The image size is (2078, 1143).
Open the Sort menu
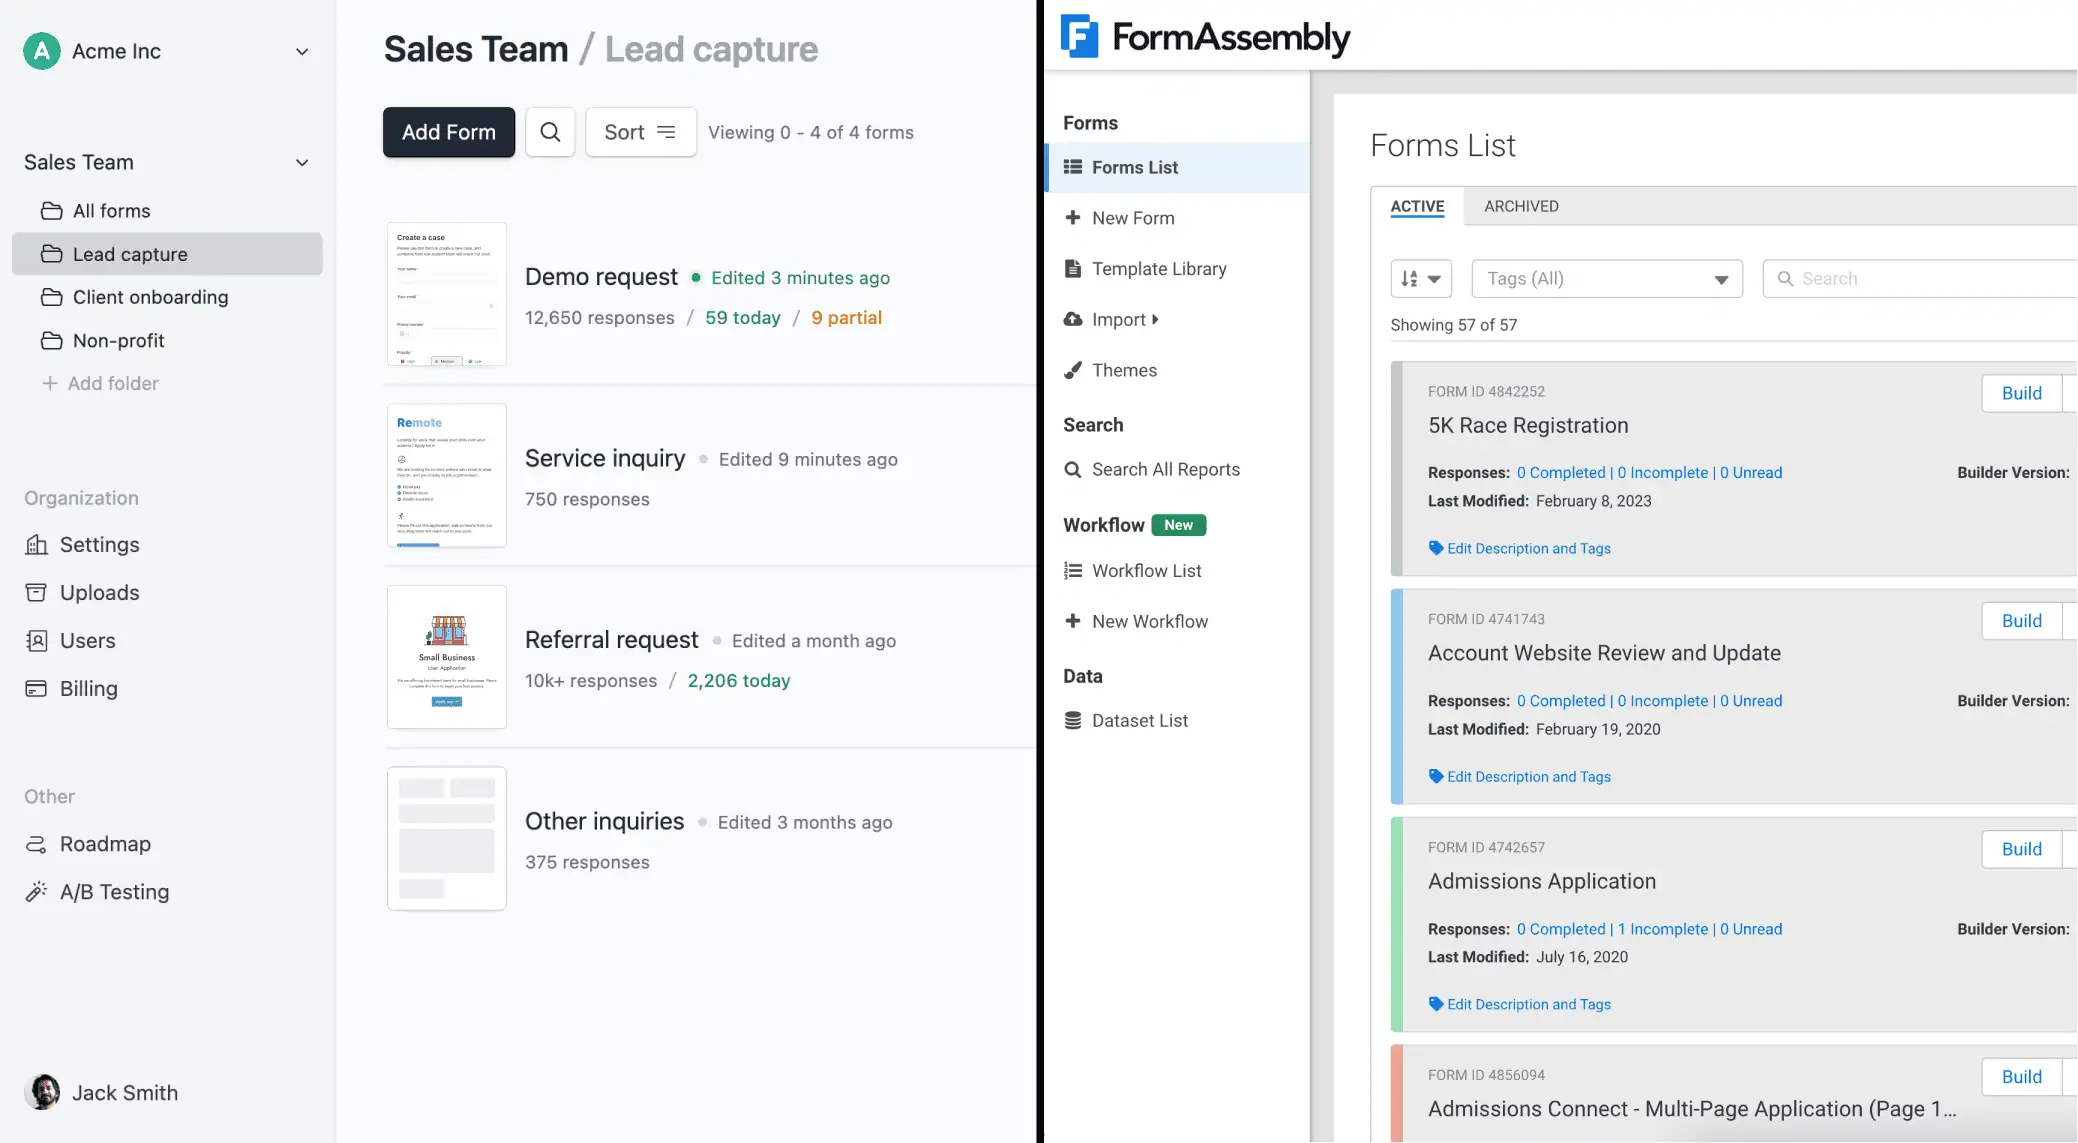[640, 132]
